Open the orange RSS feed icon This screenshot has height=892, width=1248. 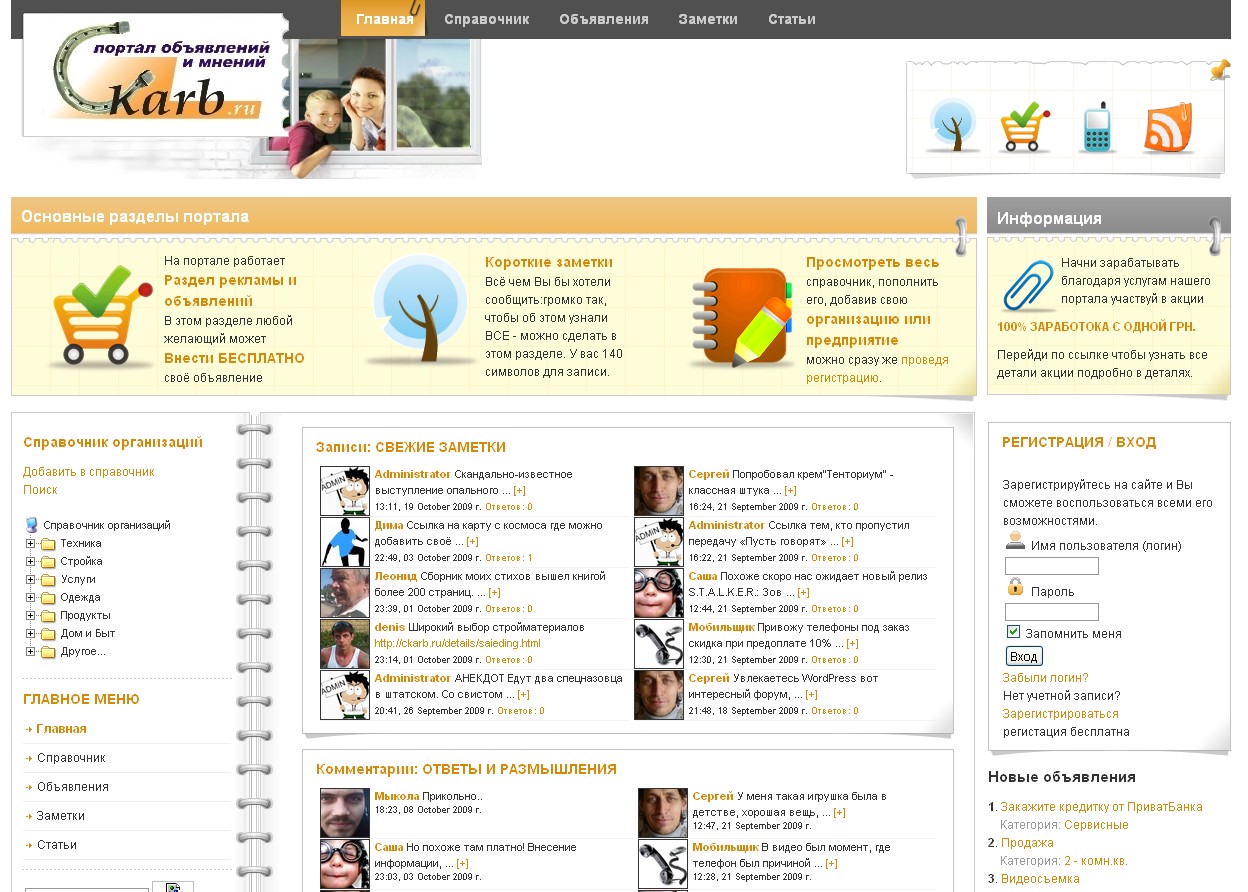click(1168, 128)
